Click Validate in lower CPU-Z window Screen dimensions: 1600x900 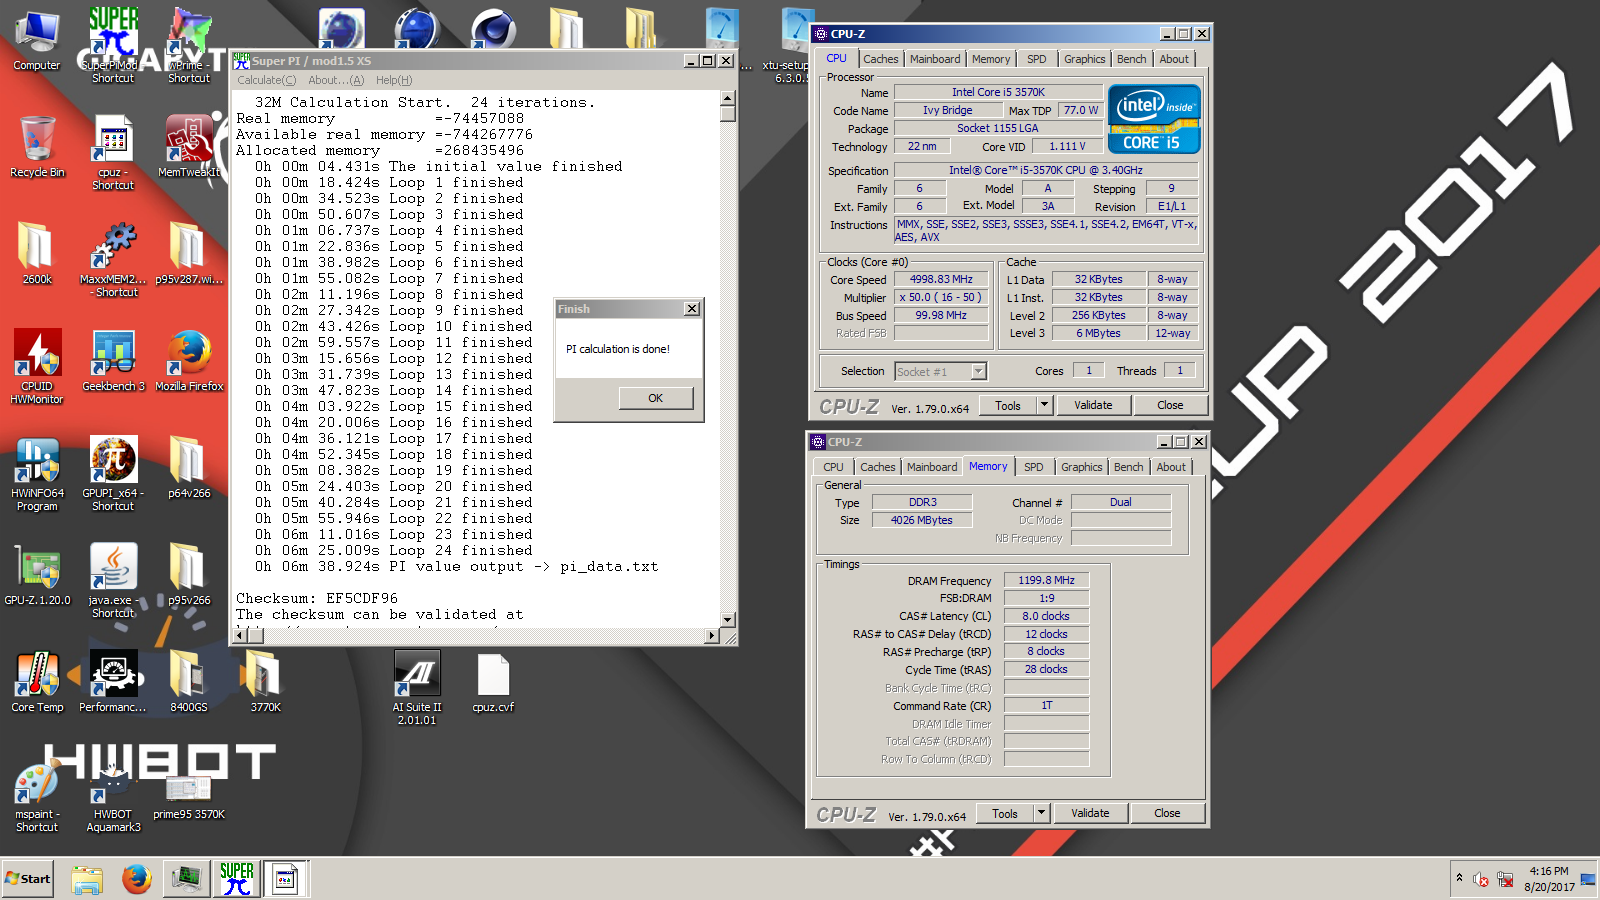[x=1090, y=813]
